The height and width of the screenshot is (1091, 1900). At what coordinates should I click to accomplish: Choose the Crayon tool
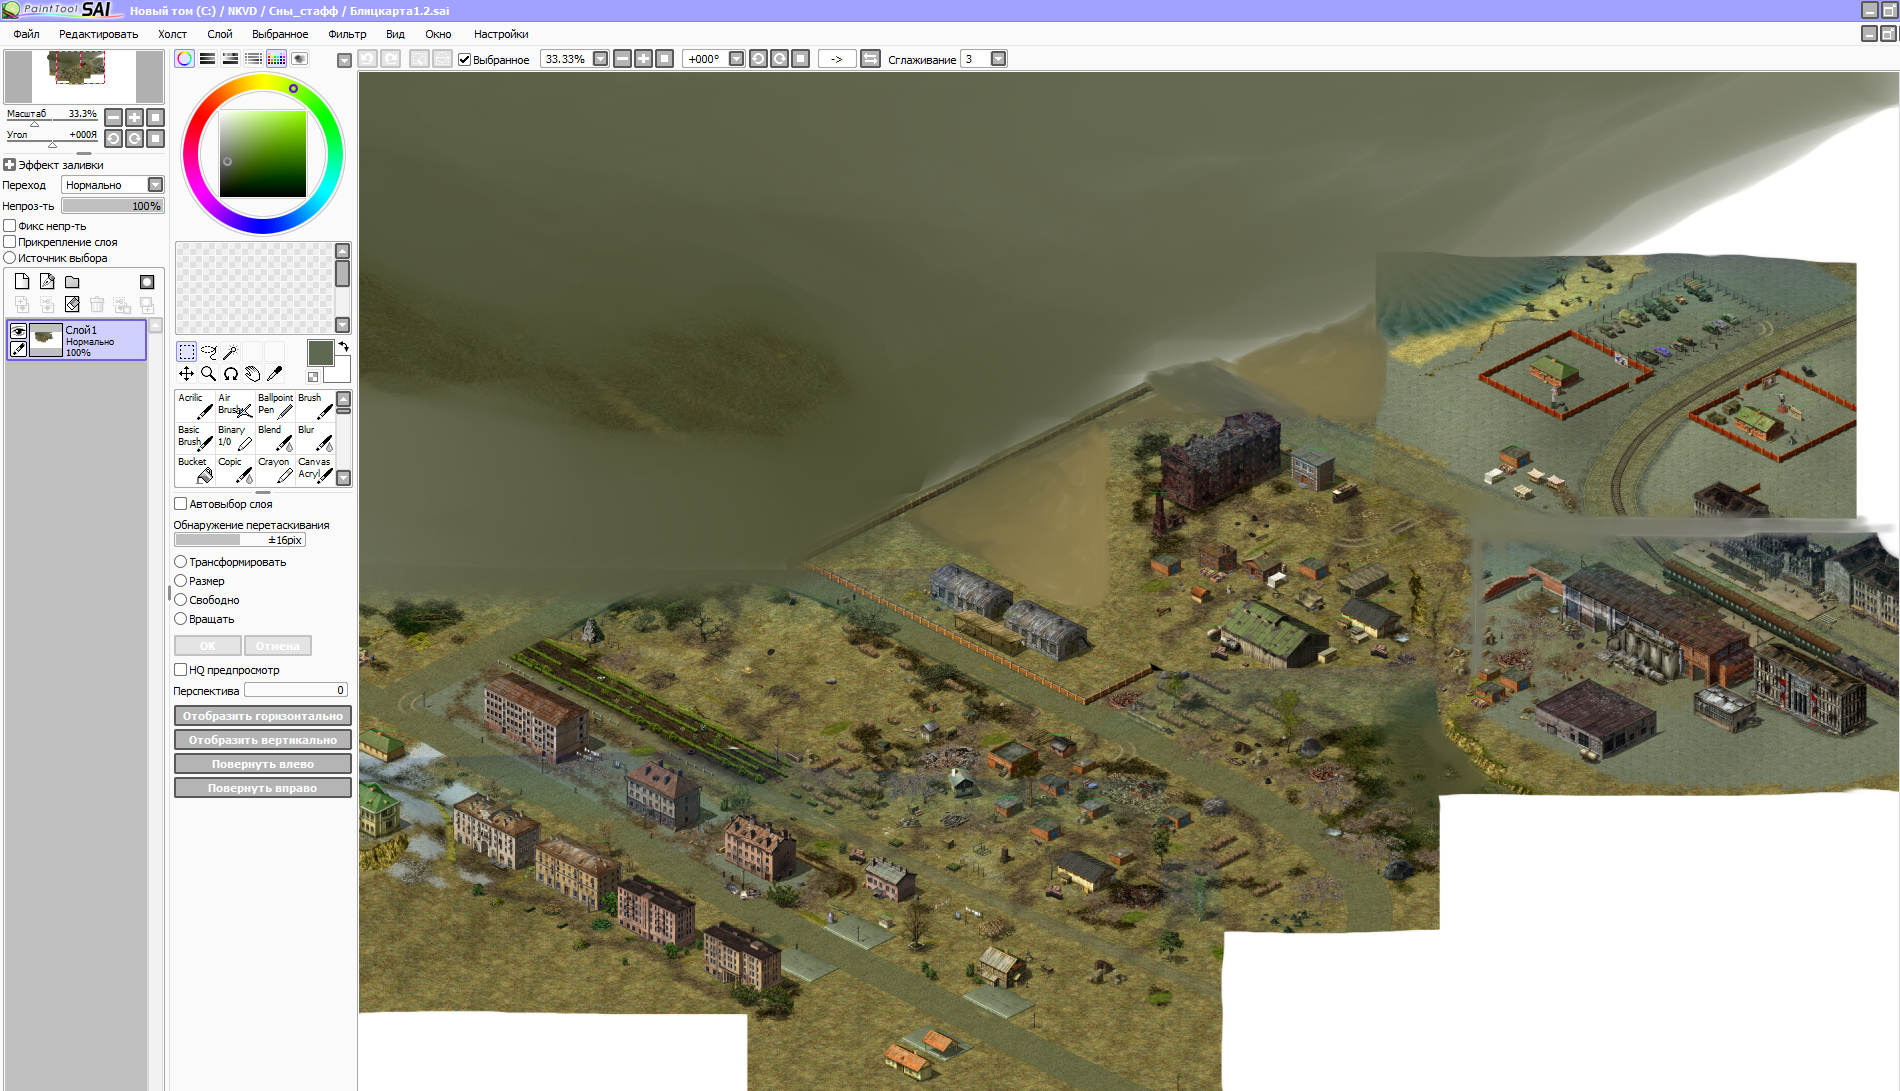point(275,469)
